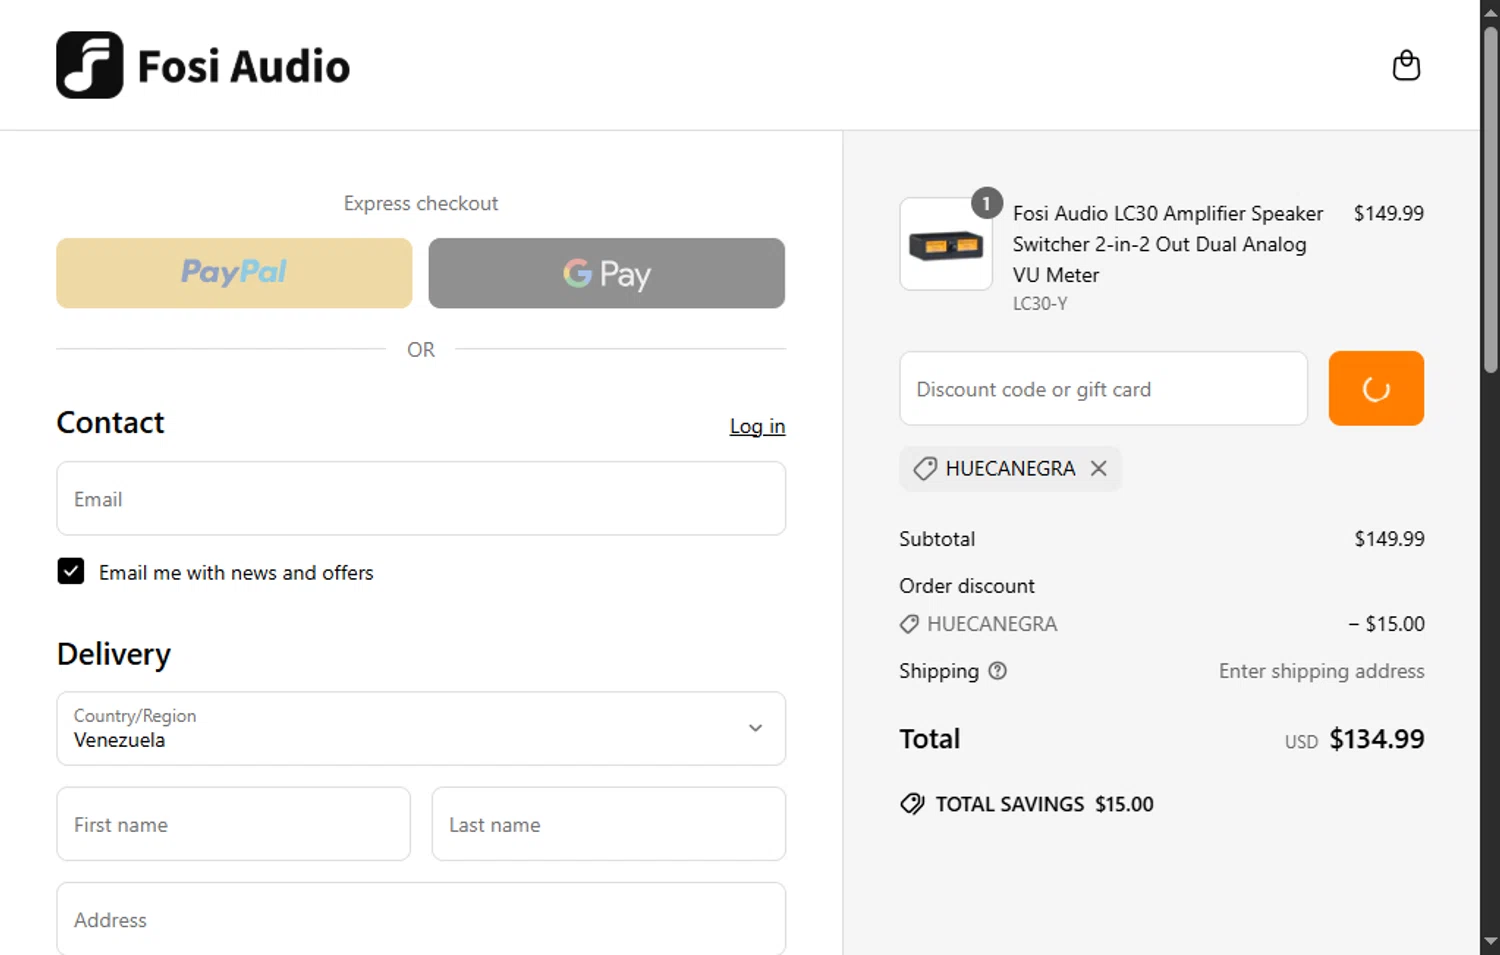Click the quantity badge on product image
The width and height of the screenshot is (1500, 955).
pos(986,203)
